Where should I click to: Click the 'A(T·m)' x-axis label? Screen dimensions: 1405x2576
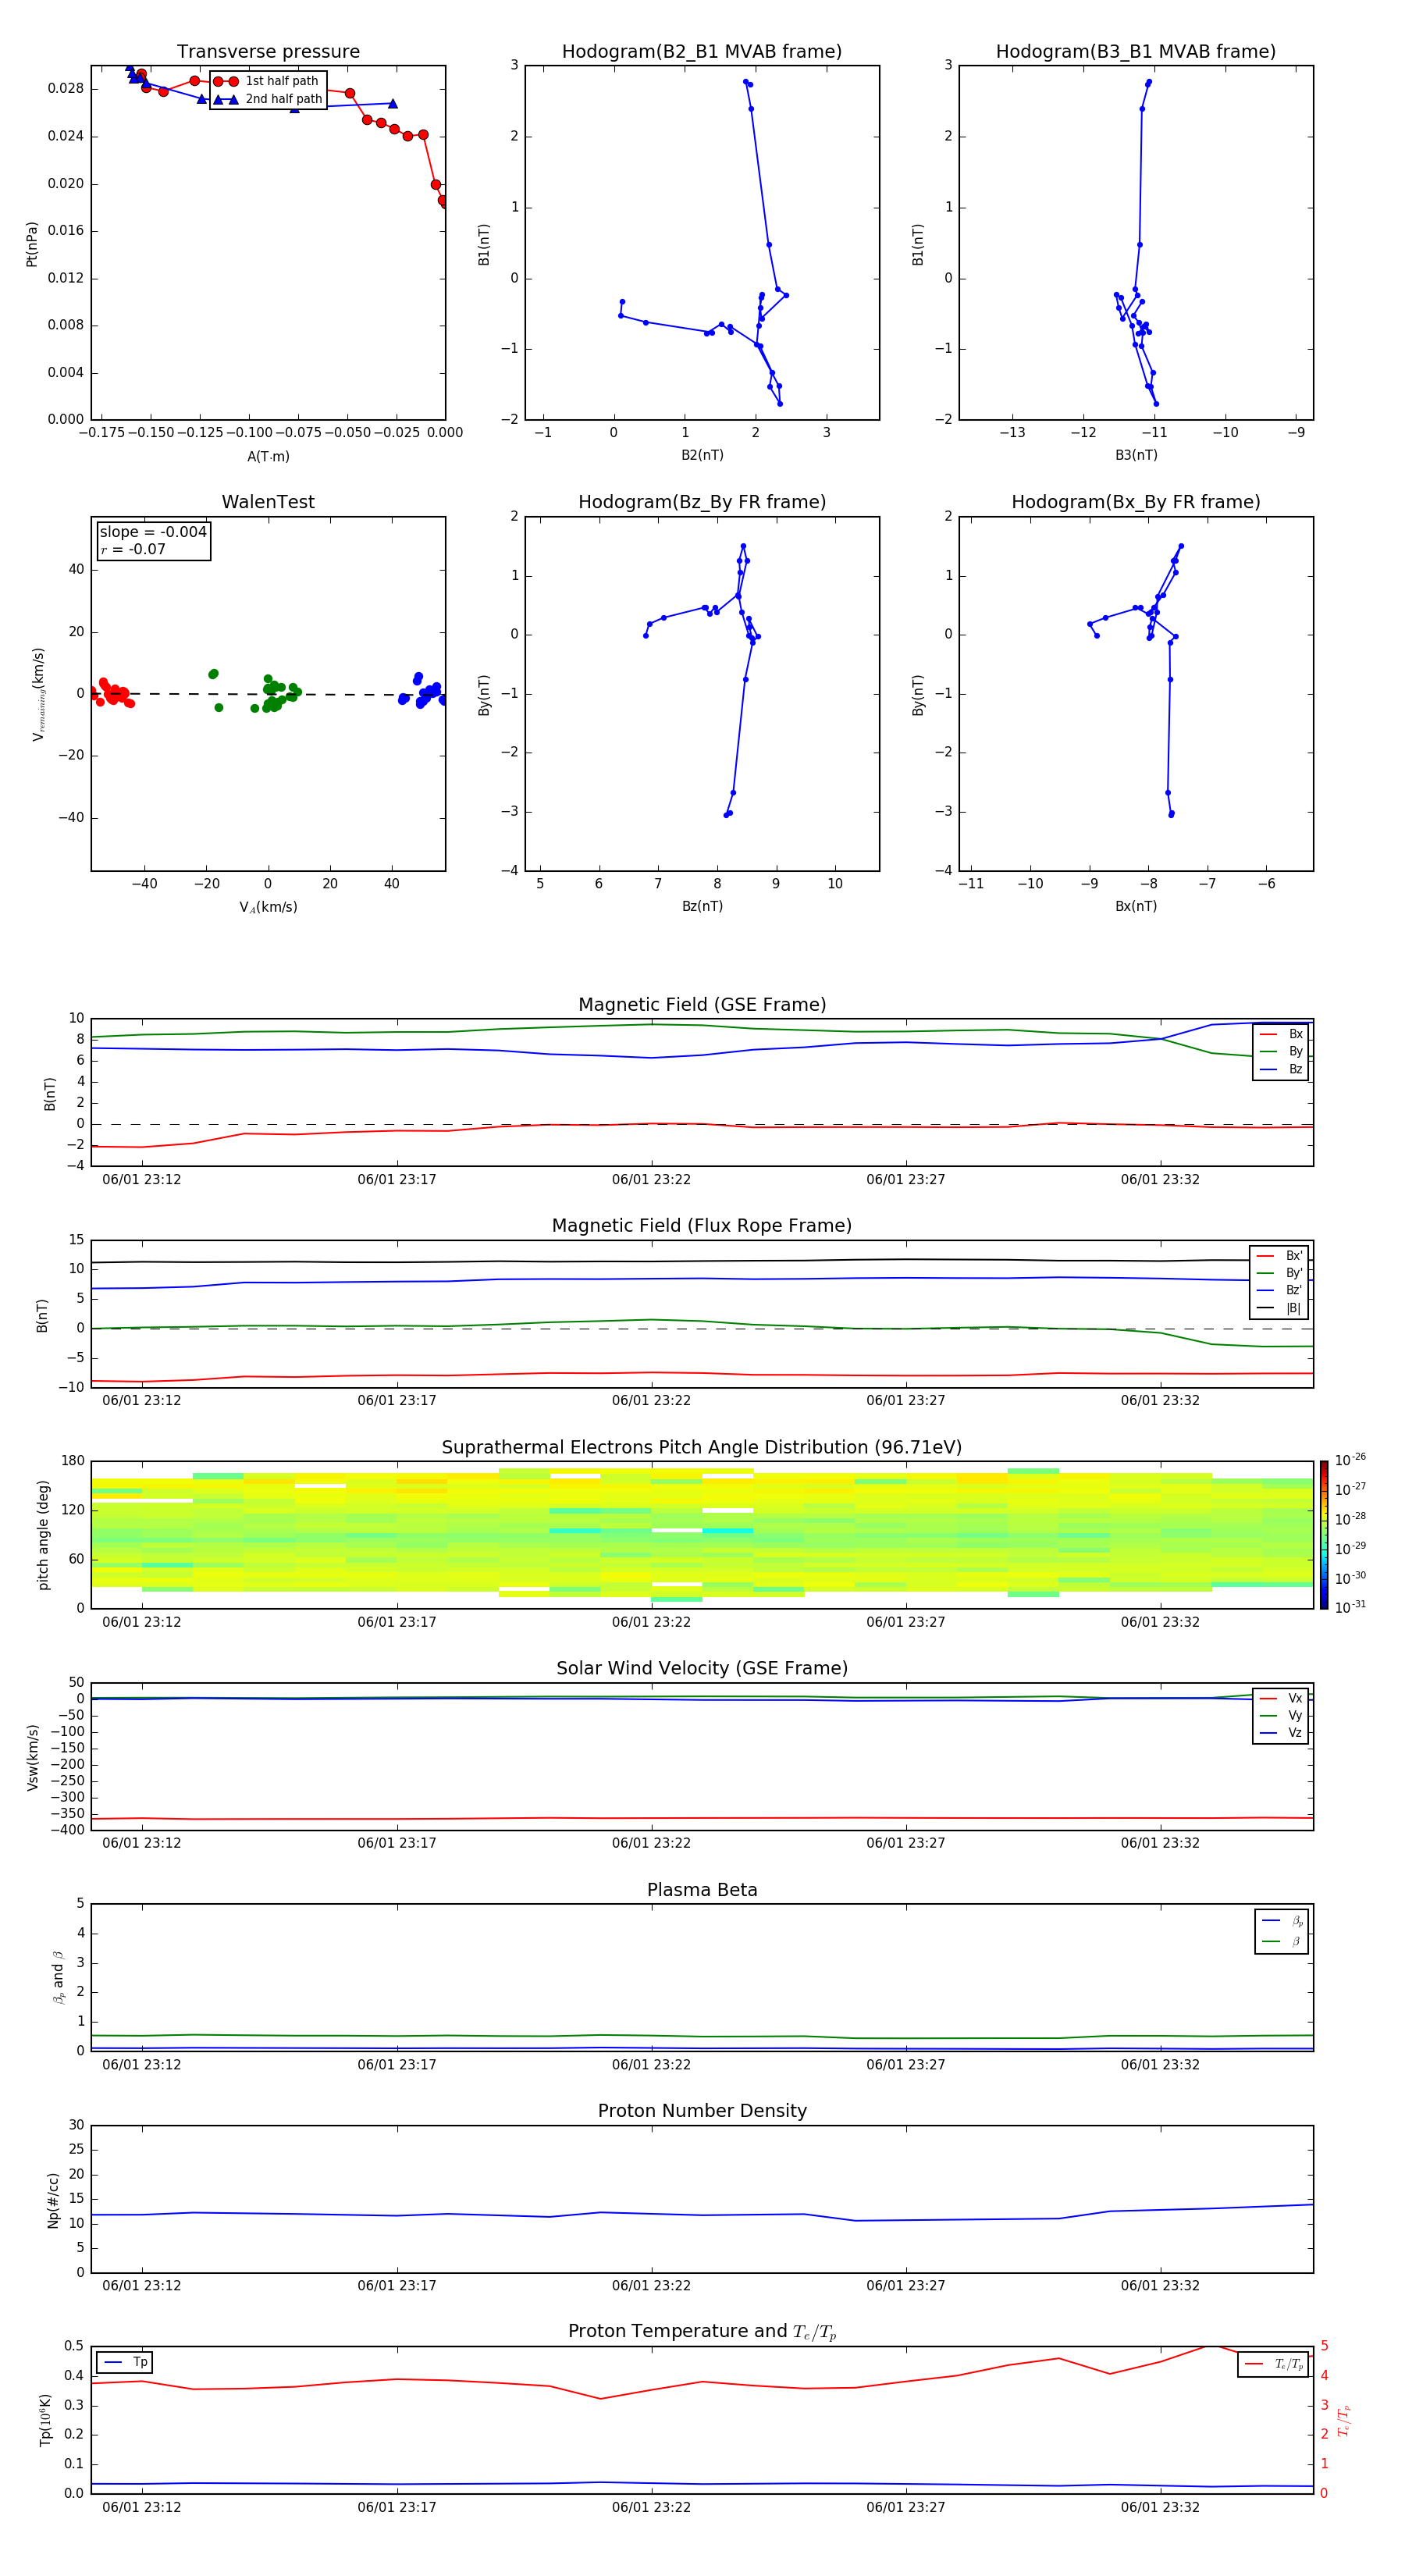click(268, 457)
